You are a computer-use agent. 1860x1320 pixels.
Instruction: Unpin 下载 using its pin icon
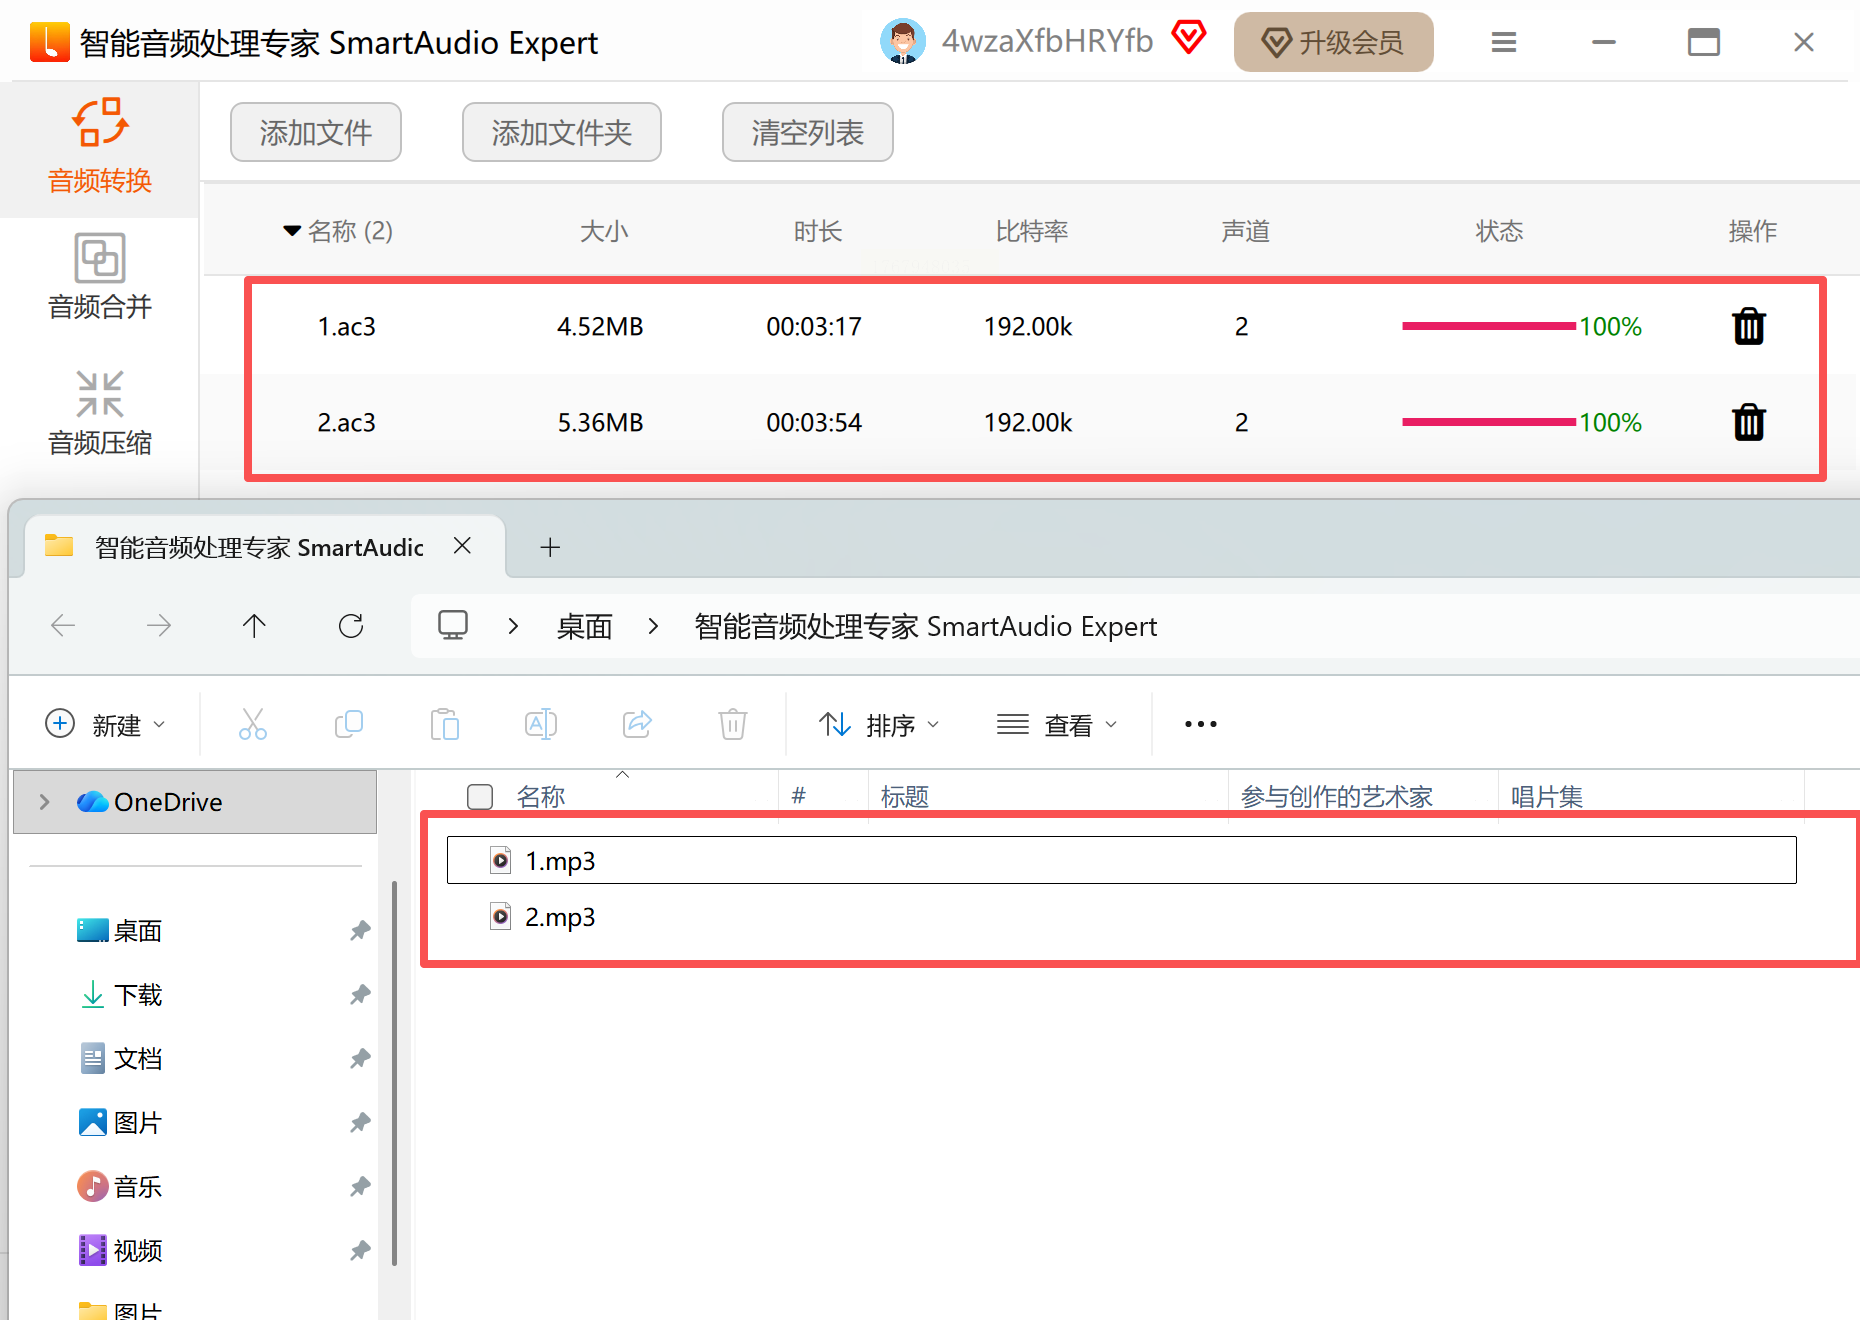360,995
